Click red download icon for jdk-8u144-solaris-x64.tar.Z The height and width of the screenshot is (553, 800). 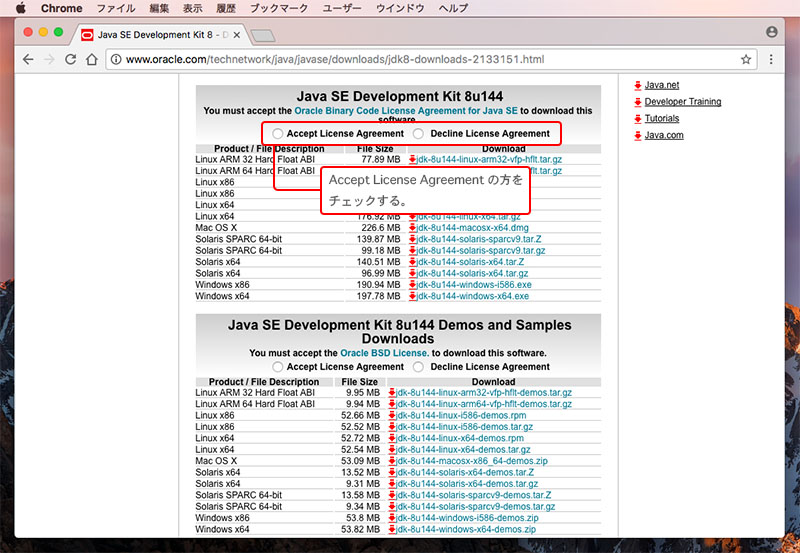(x=413, y=262)
